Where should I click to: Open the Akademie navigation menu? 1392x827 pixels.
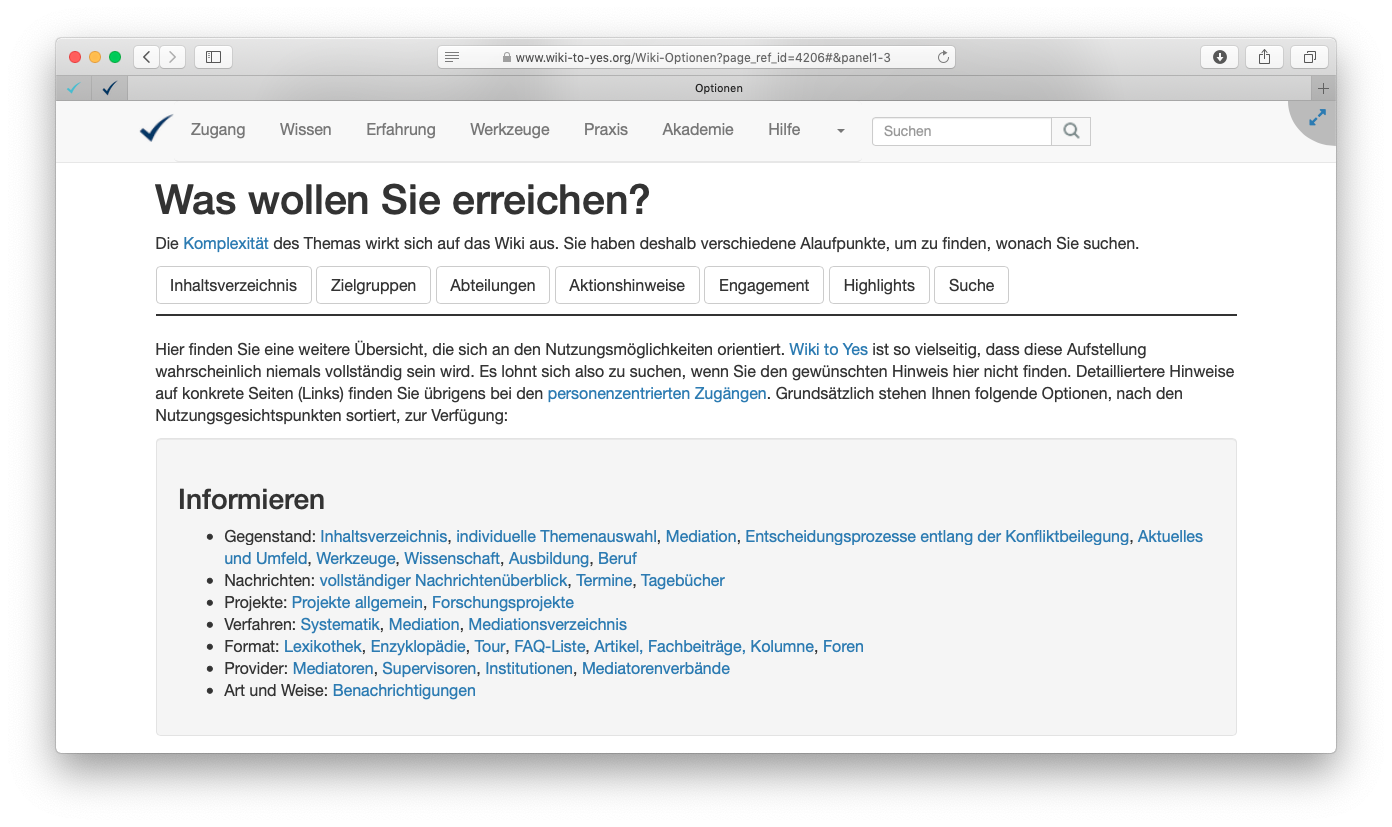click(x=697, y=129)
